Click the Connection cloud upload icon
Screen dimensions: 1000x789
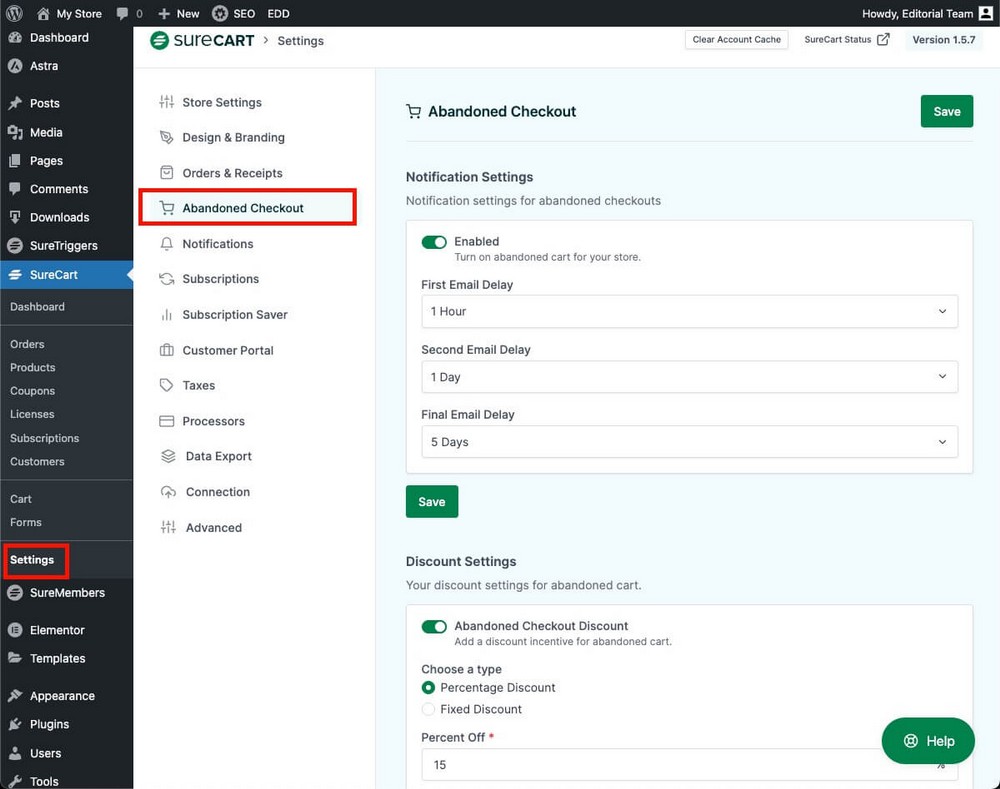click(x=168, y=492)
